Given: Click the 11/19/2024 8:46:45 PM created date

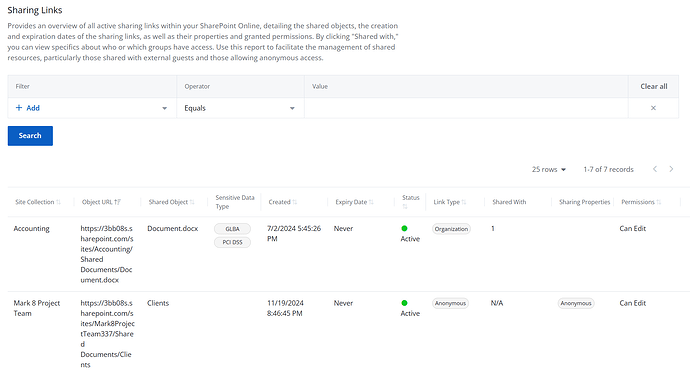Looking at the screenshot, I should [285, 308].
